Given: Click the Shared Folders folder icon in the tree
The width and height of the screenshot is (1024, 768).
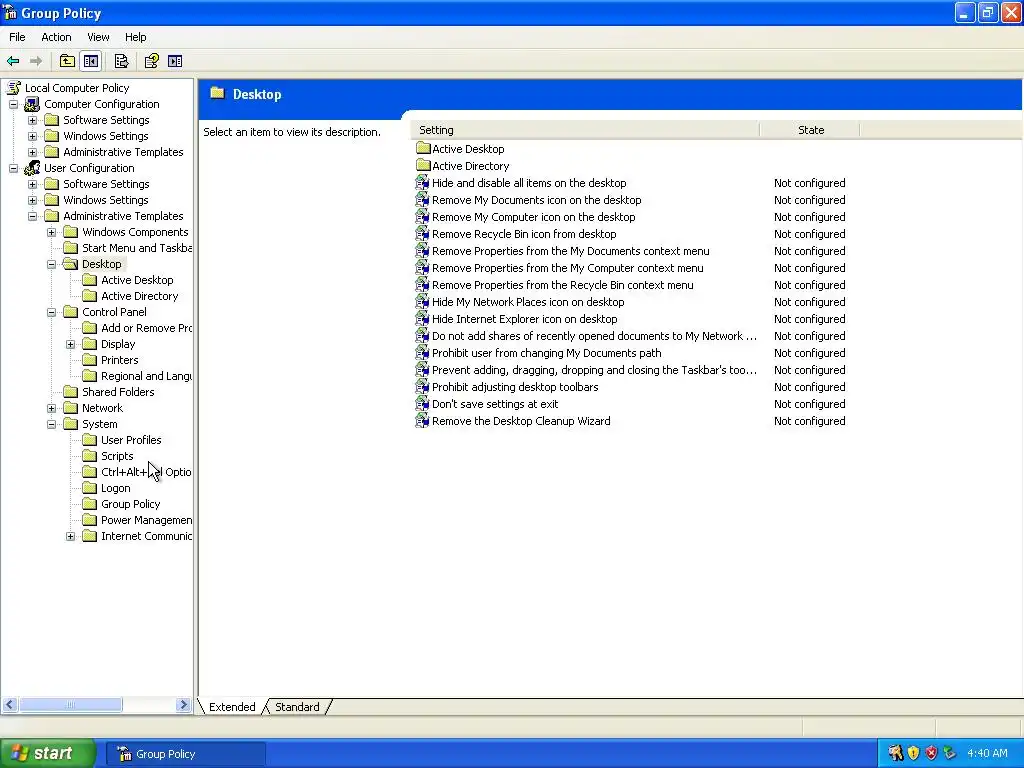Looking at the screenshot, I should pos(71,392).
